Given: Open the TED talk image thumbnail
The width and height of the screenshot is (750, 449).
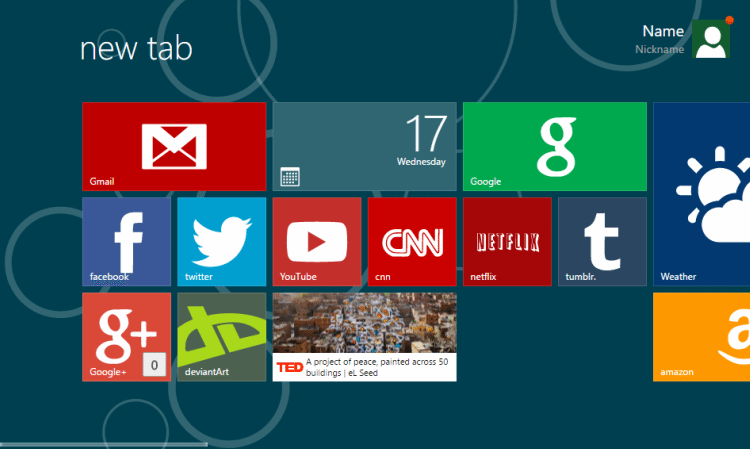Looking at the screenshot, I should [x=364, y=323].
